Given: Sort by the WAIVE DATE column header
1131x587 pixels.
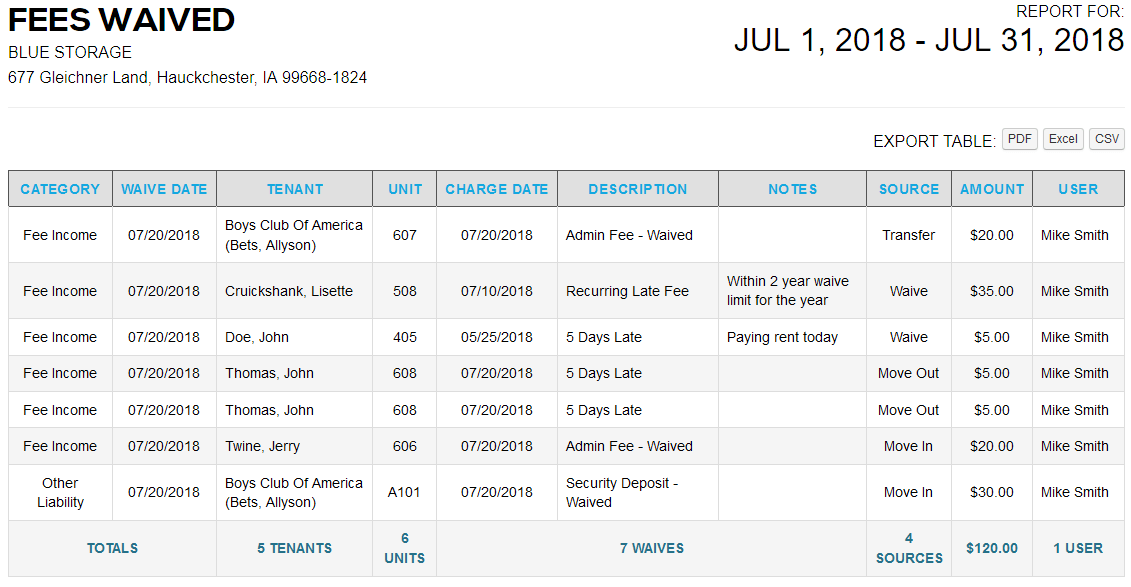Looking at the screenshot, I should click(x=165, y=188).
